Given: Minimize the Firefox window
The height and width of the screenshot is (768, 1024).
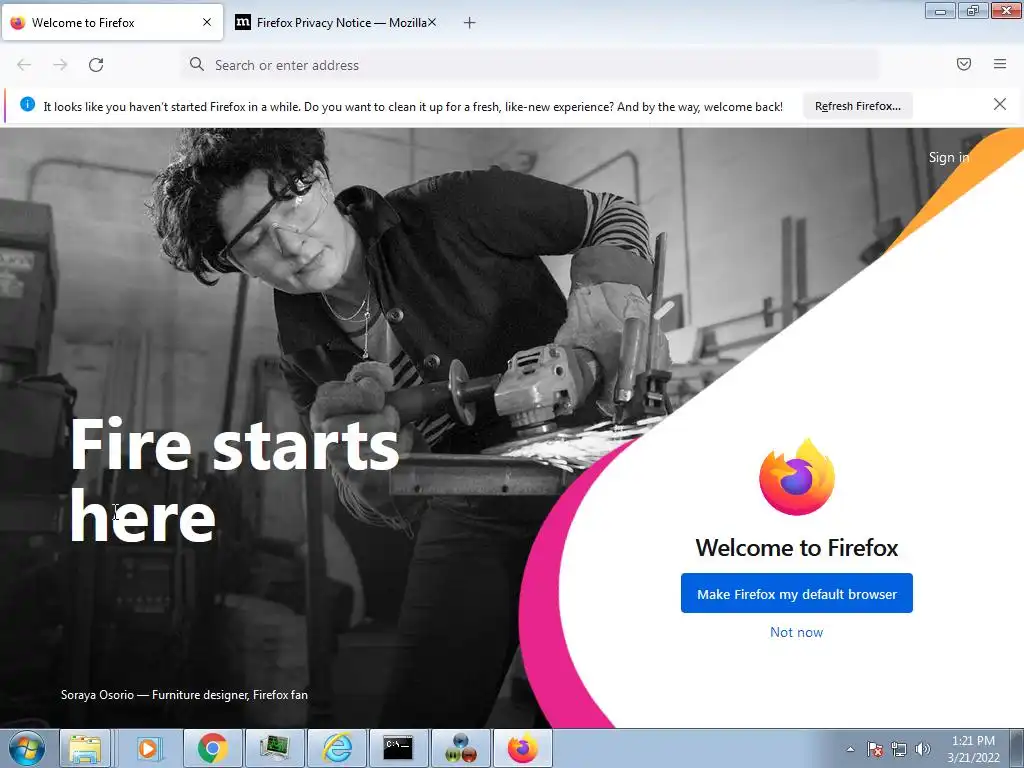Looking at the screenshot, I should click(x=940, y=10).
